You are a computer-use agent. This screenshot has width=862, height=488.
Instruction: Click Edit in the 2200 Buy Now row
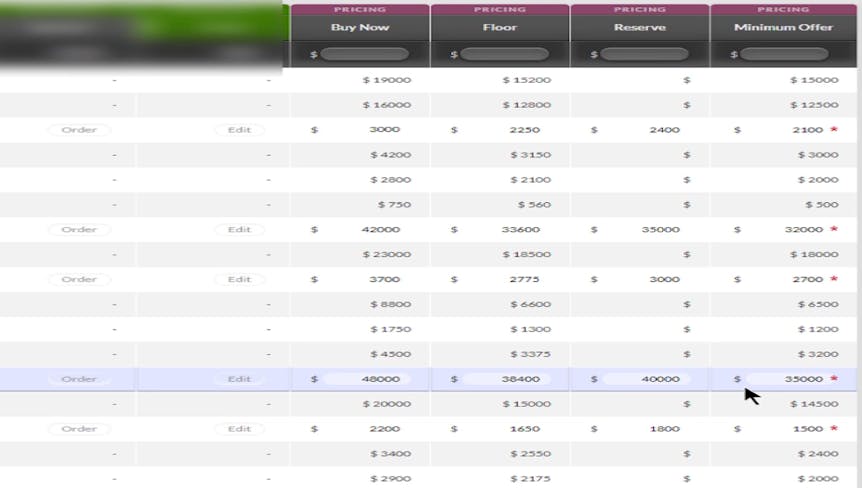tap(239, 429)
